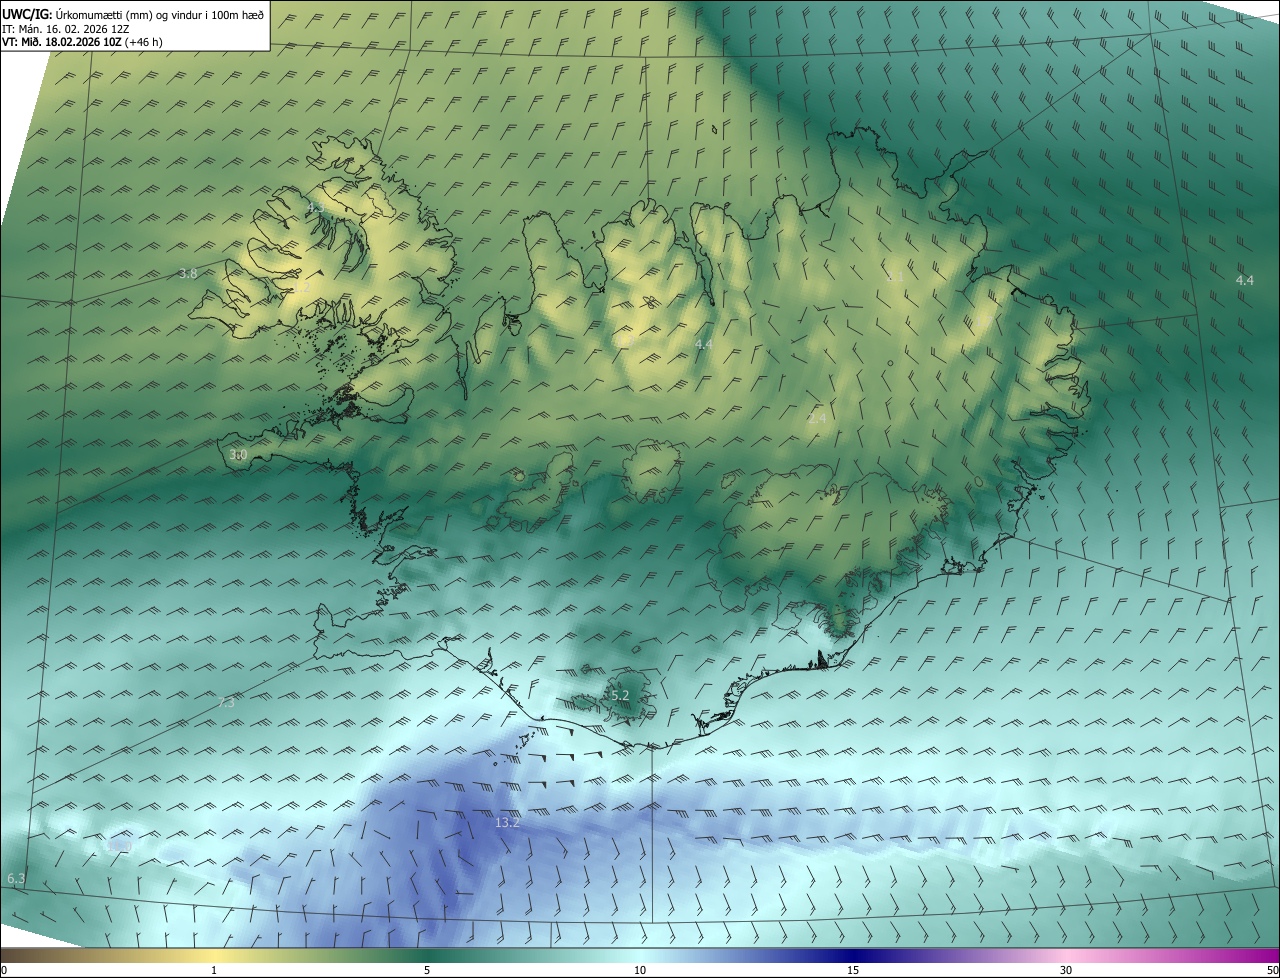Click the '10' tick label on the color scale
Image resolution: width=1280 pixels, height=978 pixels.
pos(640,970)
